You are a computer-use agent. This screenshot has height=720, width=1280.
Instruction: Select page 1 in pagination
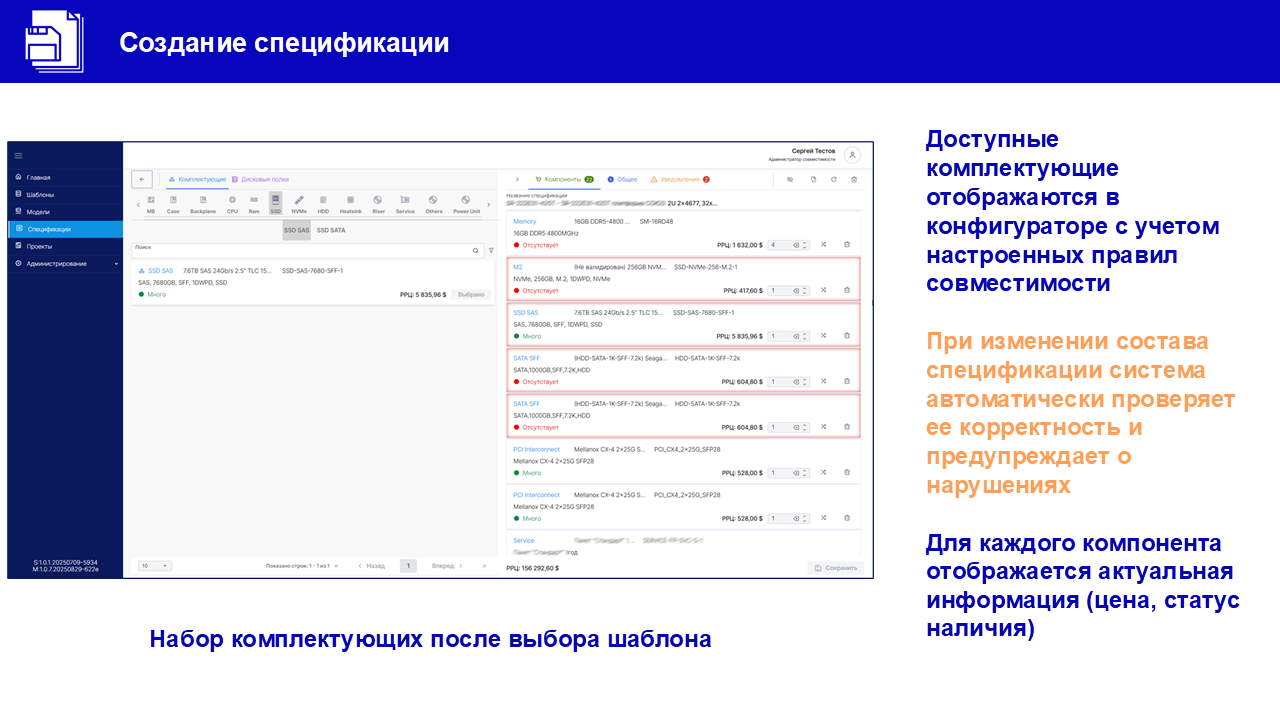pos(408,566)
